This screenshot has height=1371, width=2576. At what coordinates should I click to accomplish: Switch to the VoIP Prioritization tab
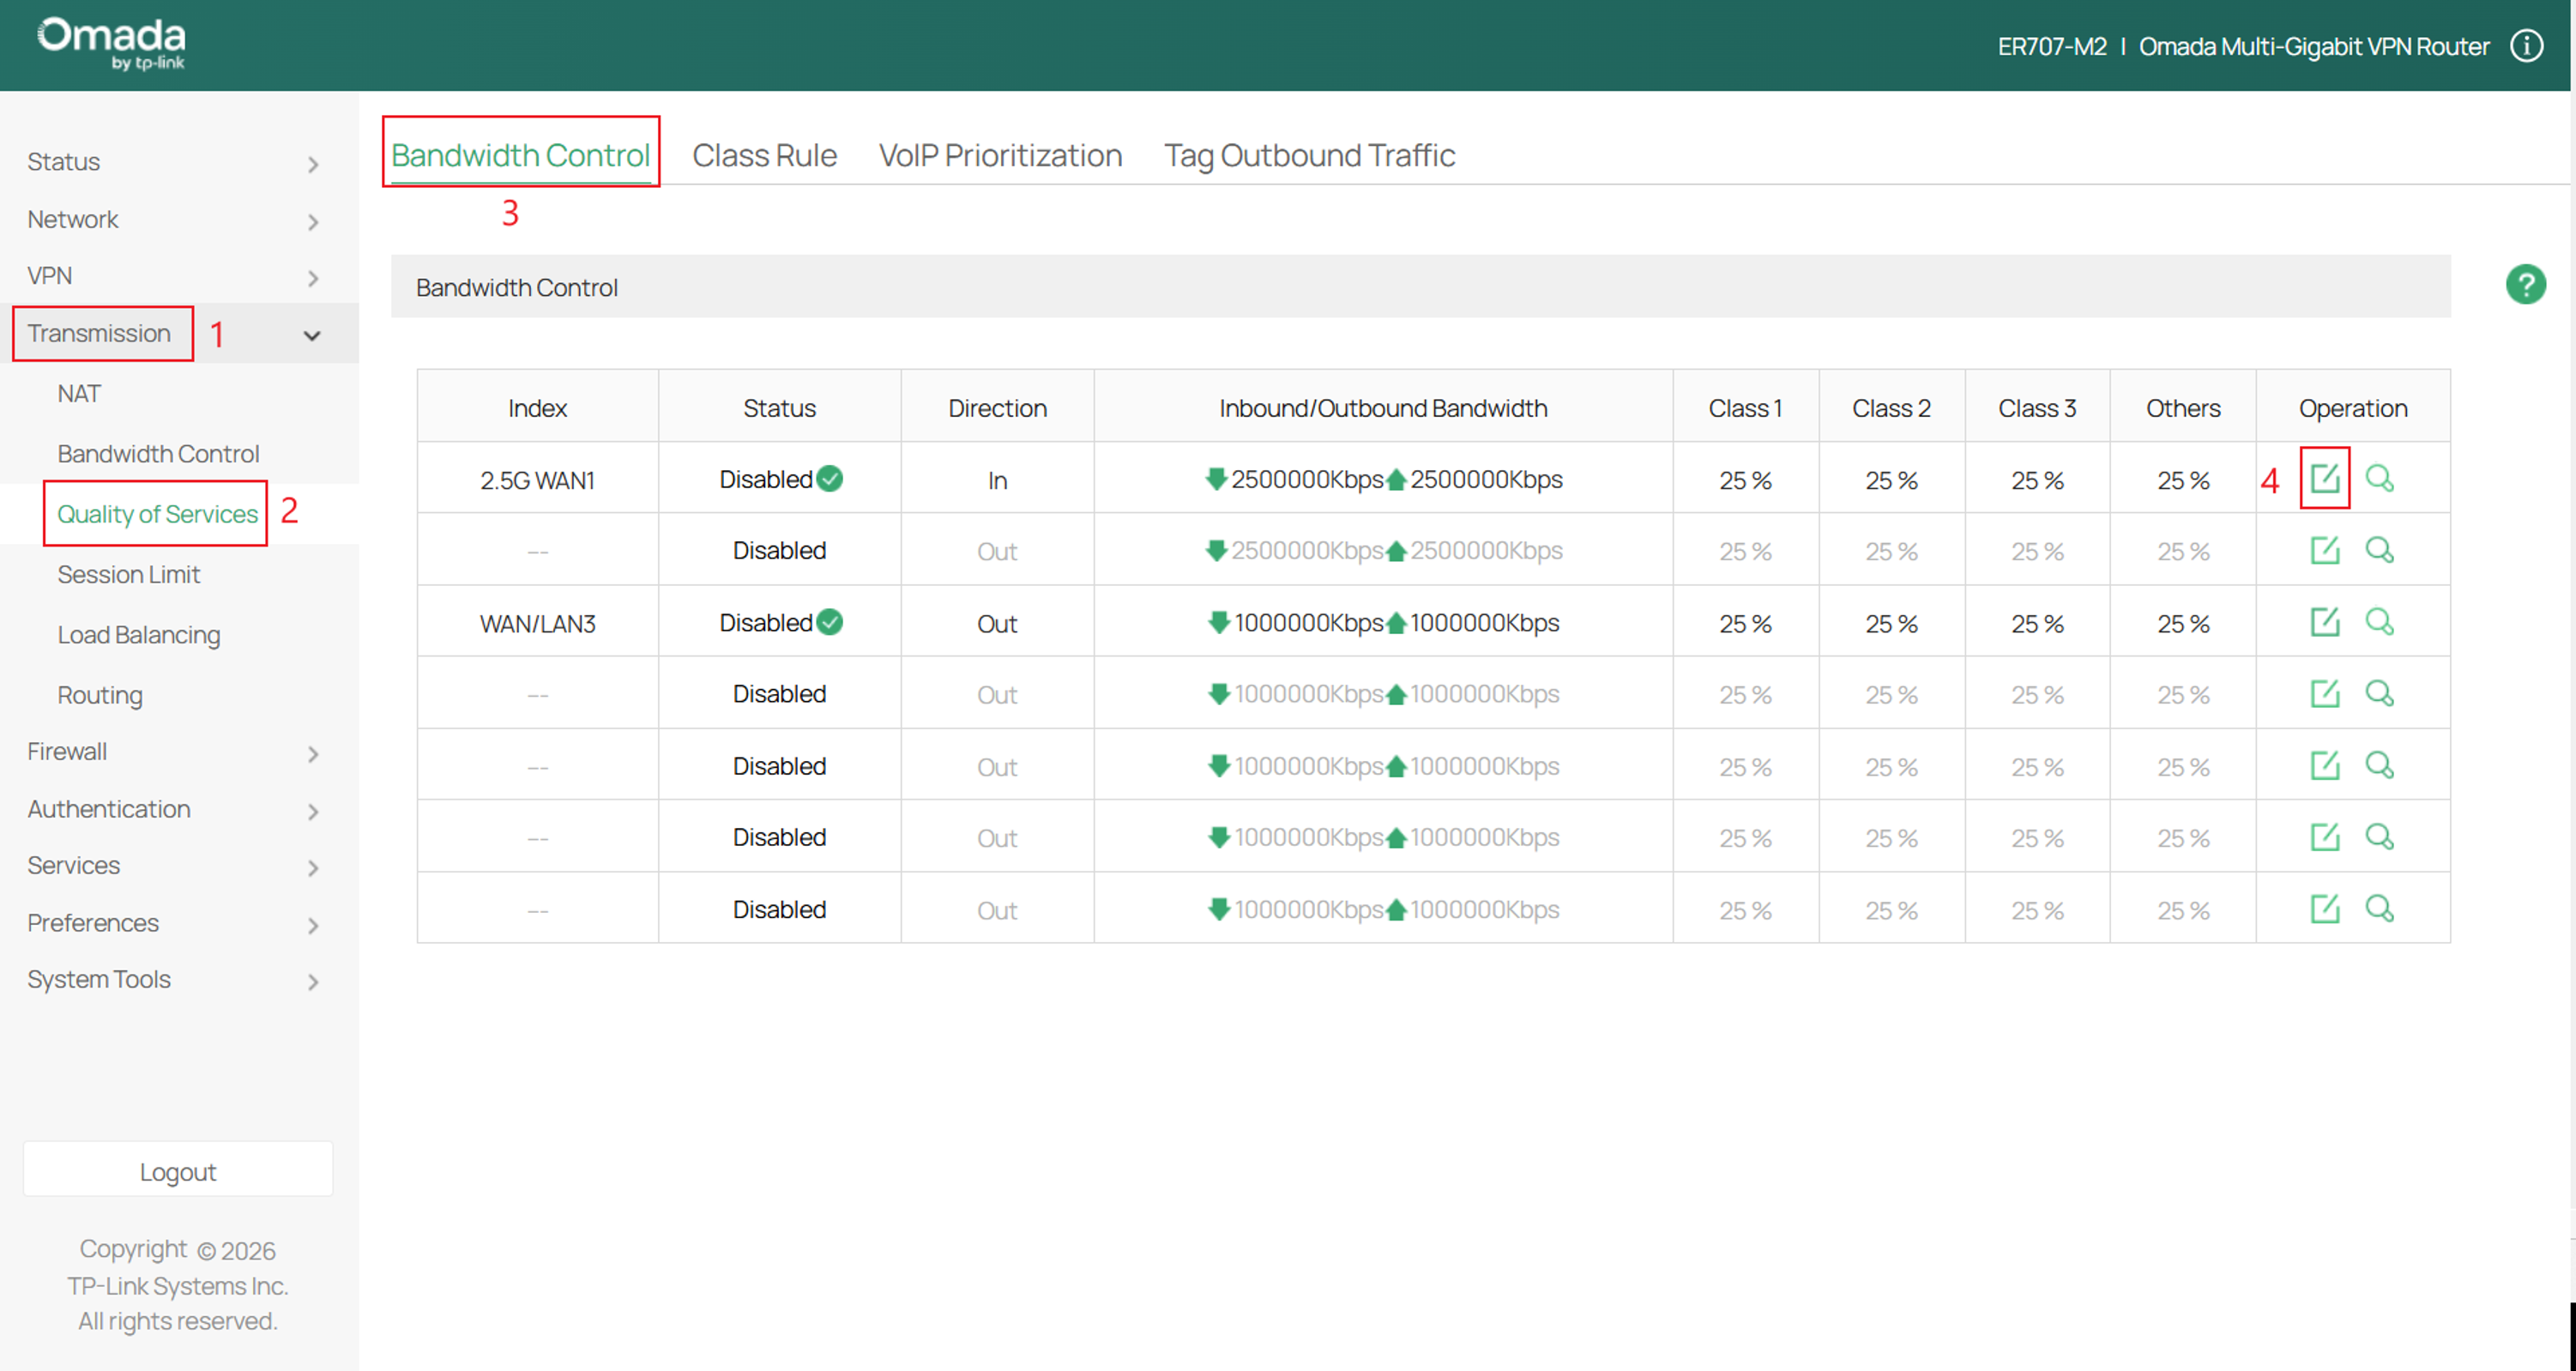[x=1000, y=155]
